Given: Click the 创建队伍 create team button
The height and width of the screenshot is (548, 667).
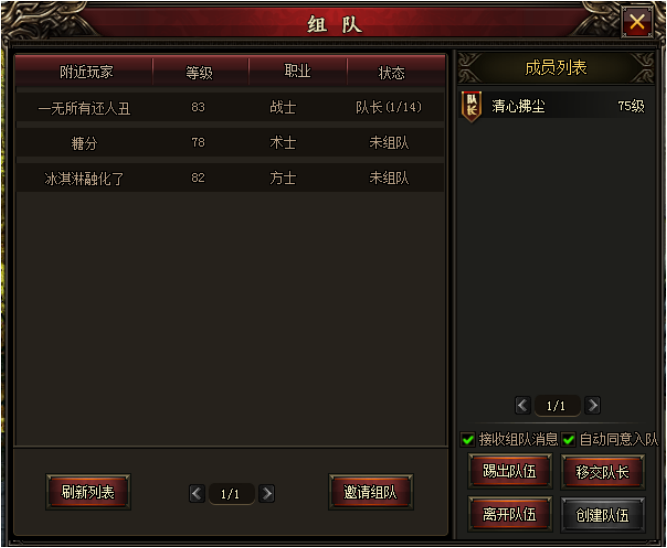Looking at the screenshot, I should [x=603, y=515].
